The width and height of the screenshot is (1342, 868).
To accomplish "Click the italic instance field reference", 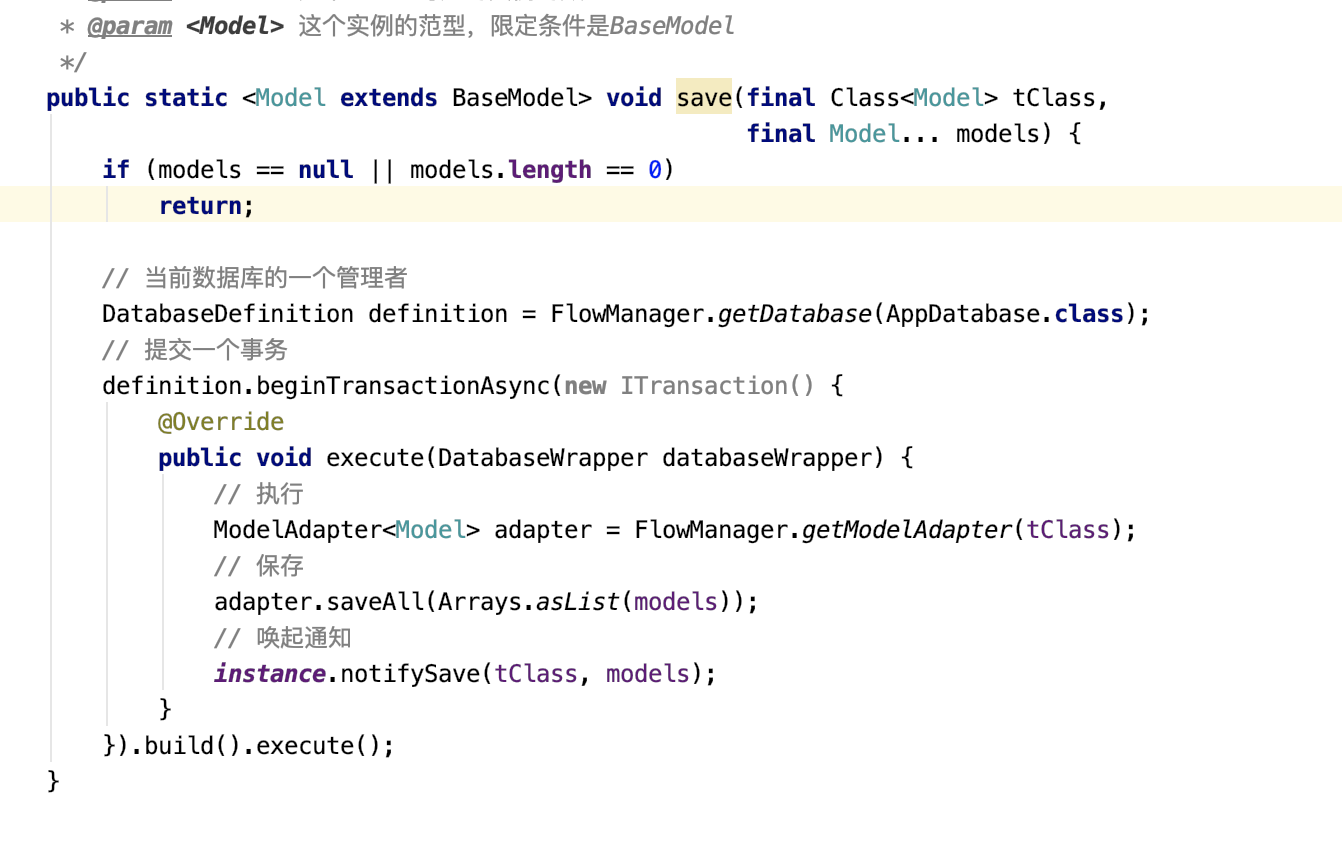I will (270, 674).
